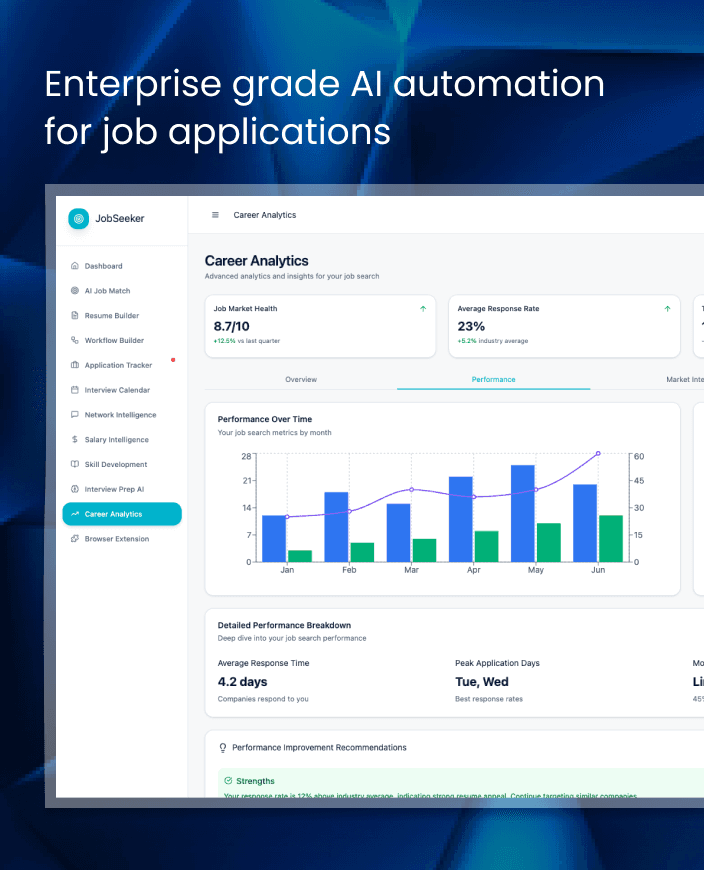This screenshot has height=870, width=704.
Task: Click the Workflow Builder icon
Action: (75, 340)
